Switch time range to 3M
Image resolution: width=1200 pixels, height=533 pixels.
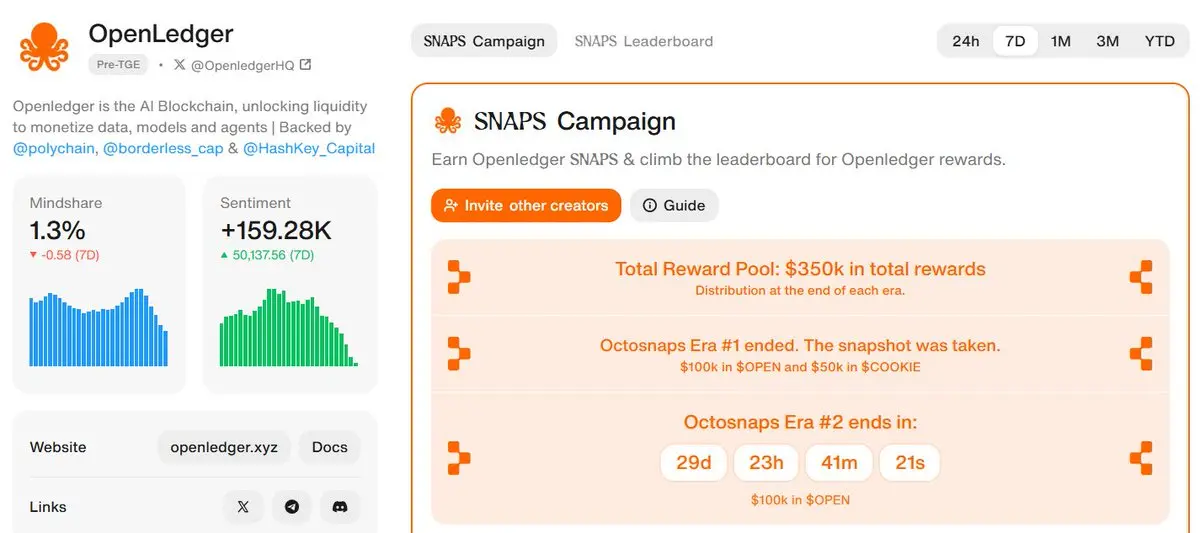point(1107,41)
